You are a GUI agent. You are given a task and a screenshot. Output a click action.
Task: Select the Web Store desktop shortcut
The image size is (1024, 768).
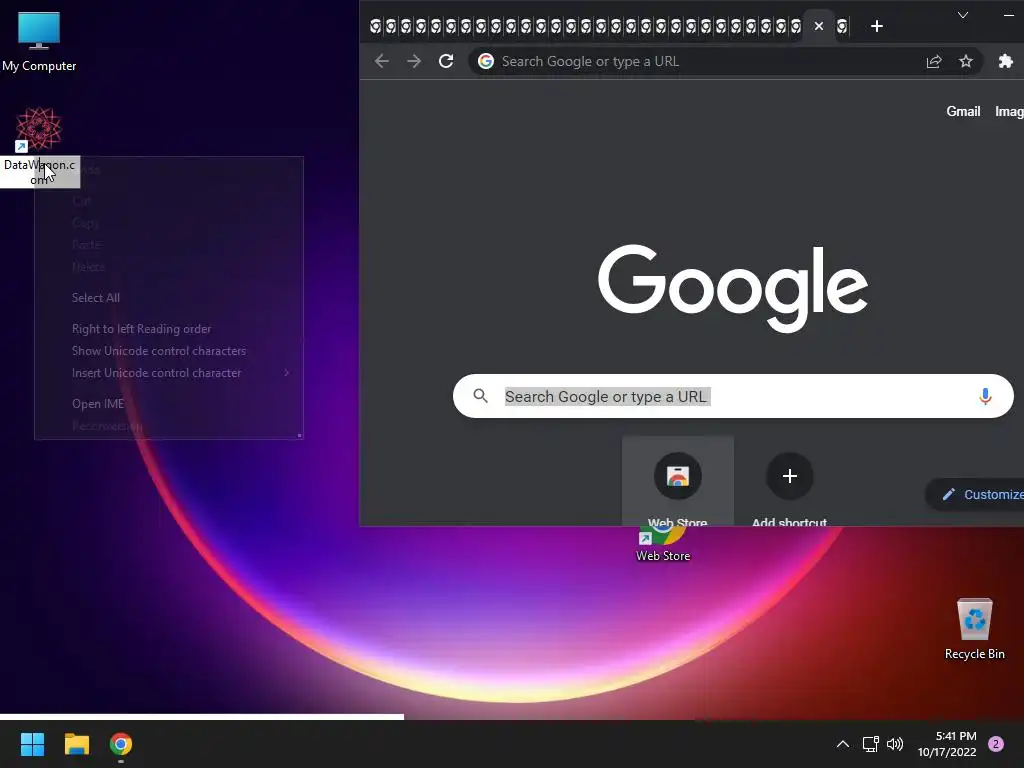coord(663,546)
